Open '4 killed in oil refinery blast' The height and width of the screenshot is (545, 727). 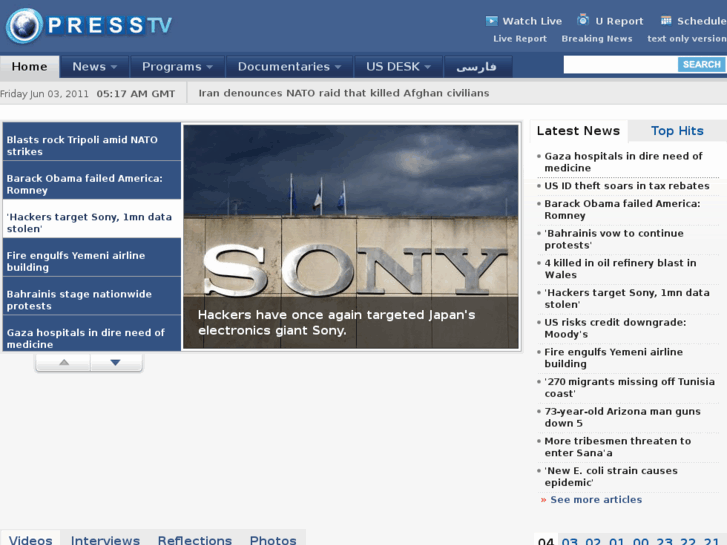pyautogui.click(x=620, y=269)
